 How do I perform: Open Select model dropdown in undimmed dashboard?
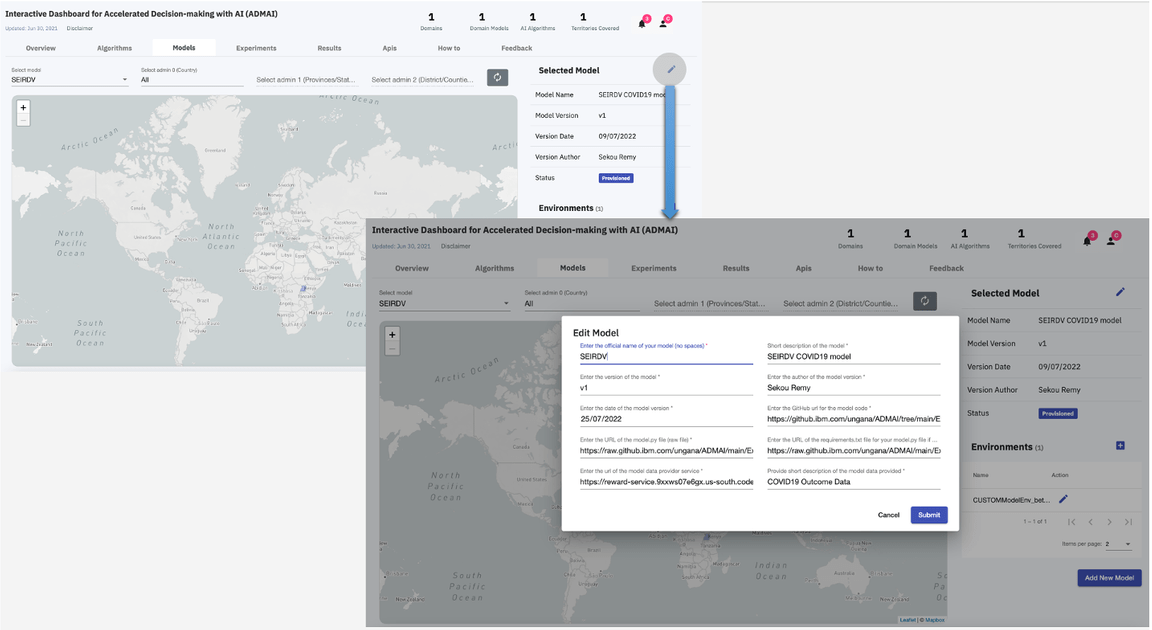click(69, 80)
